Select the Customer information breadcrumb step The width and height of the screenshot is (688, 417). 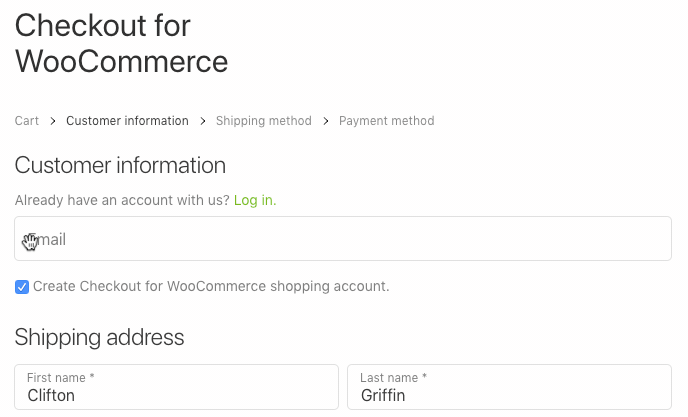(x=127, y=121)
